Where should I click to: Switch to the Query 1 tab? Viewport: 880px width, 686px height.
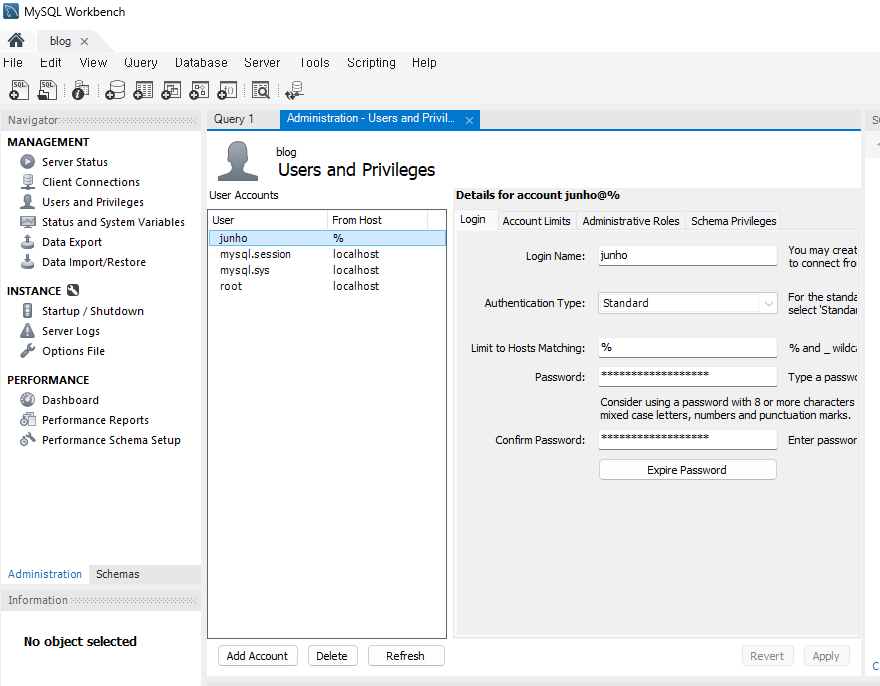click(x=234, y=119)
